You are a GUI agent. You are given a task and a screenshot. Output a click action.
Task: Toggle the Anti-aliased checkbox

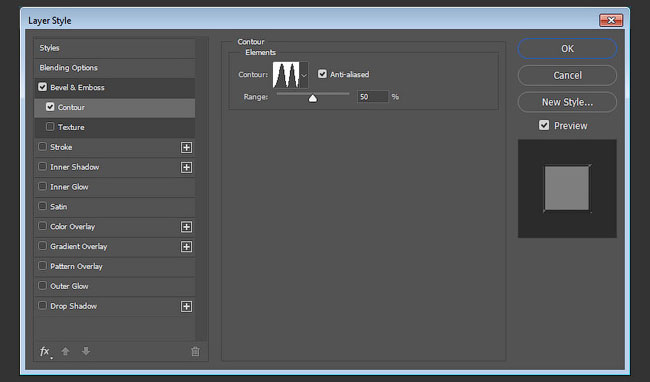(x=322, y=74)
